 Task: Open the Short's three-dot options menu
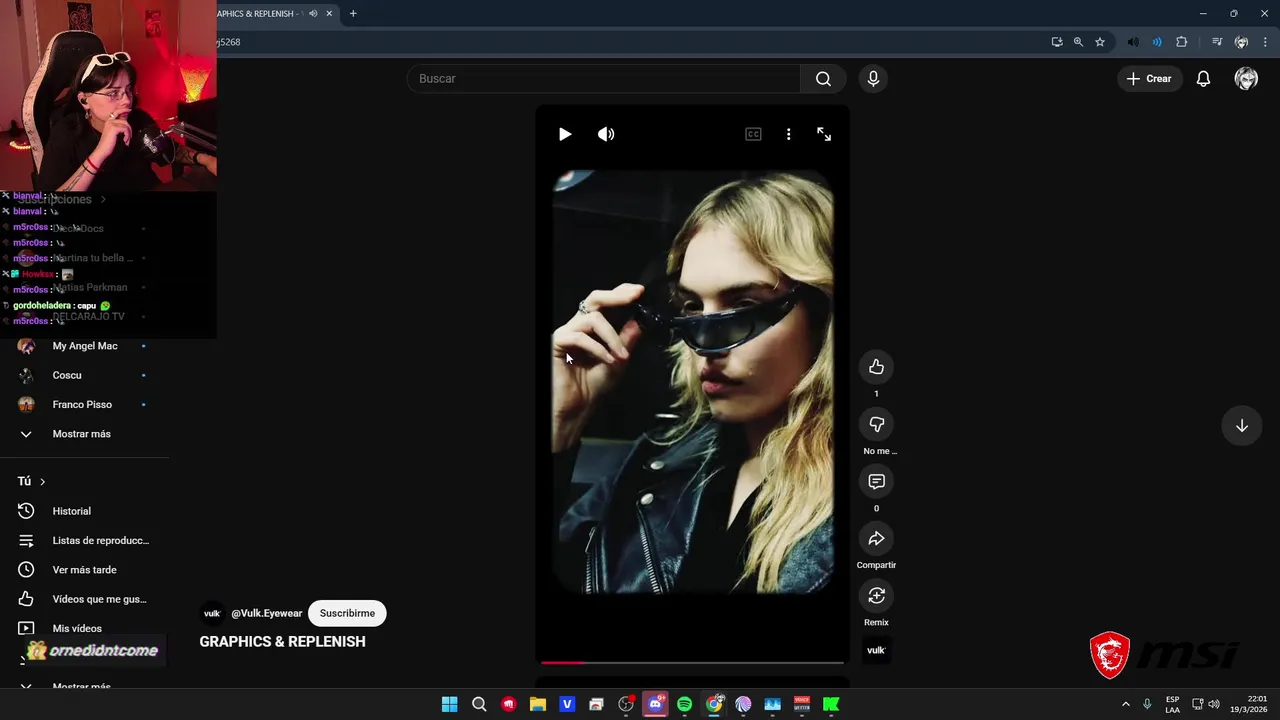[x=788, y=134]
